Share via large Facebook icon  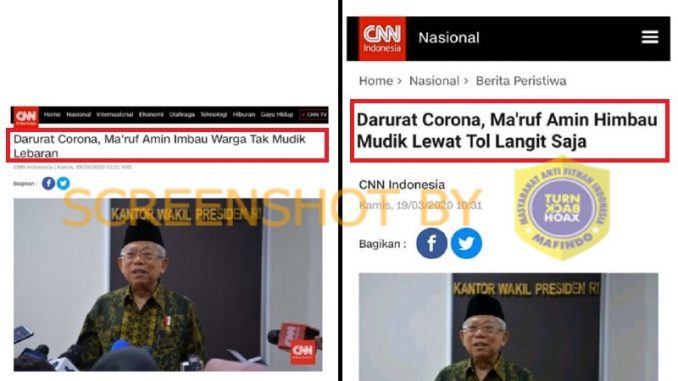tap(432, 243)
